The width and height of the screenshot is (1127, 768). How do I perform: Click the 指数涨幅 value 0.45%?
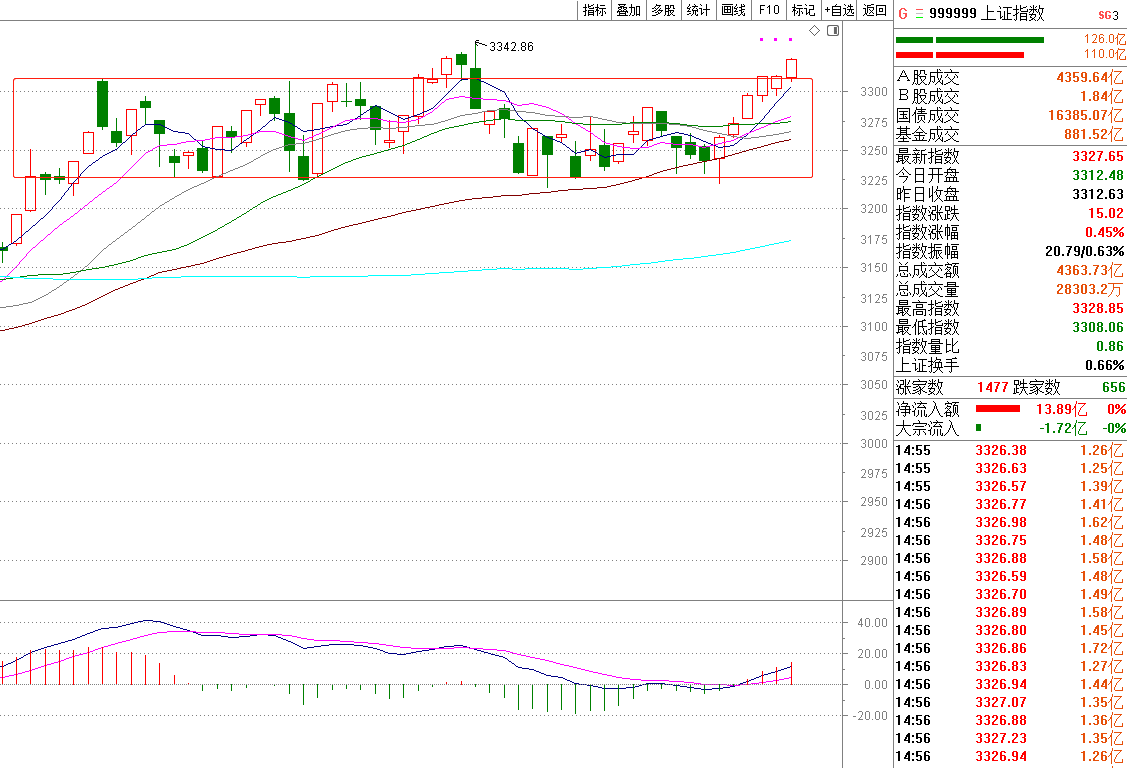tap(1105, 233)
